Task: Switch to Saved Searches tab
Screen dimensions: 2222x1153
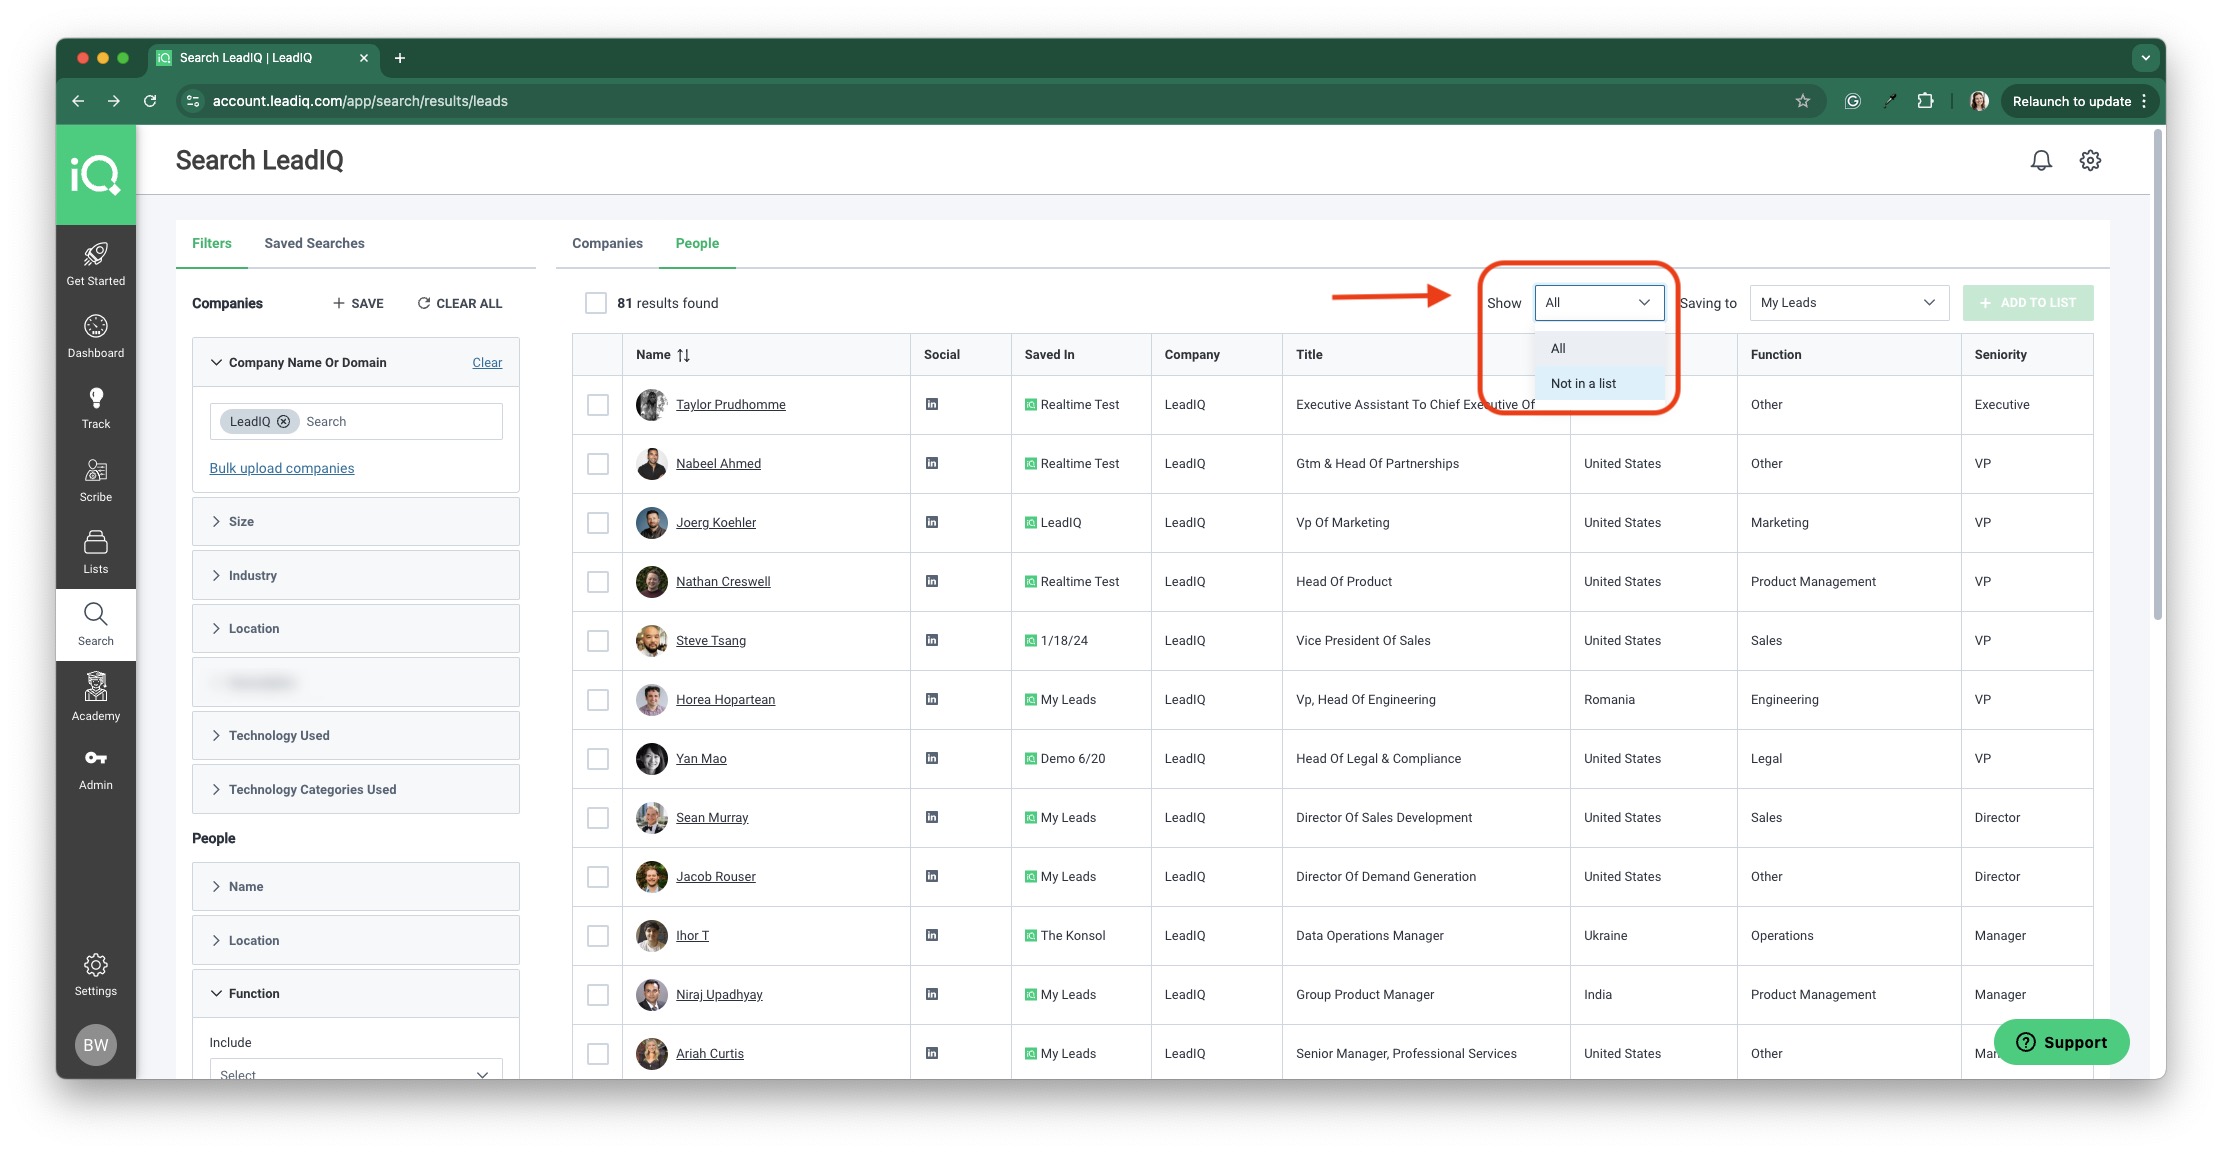Action: click(314, 244)
